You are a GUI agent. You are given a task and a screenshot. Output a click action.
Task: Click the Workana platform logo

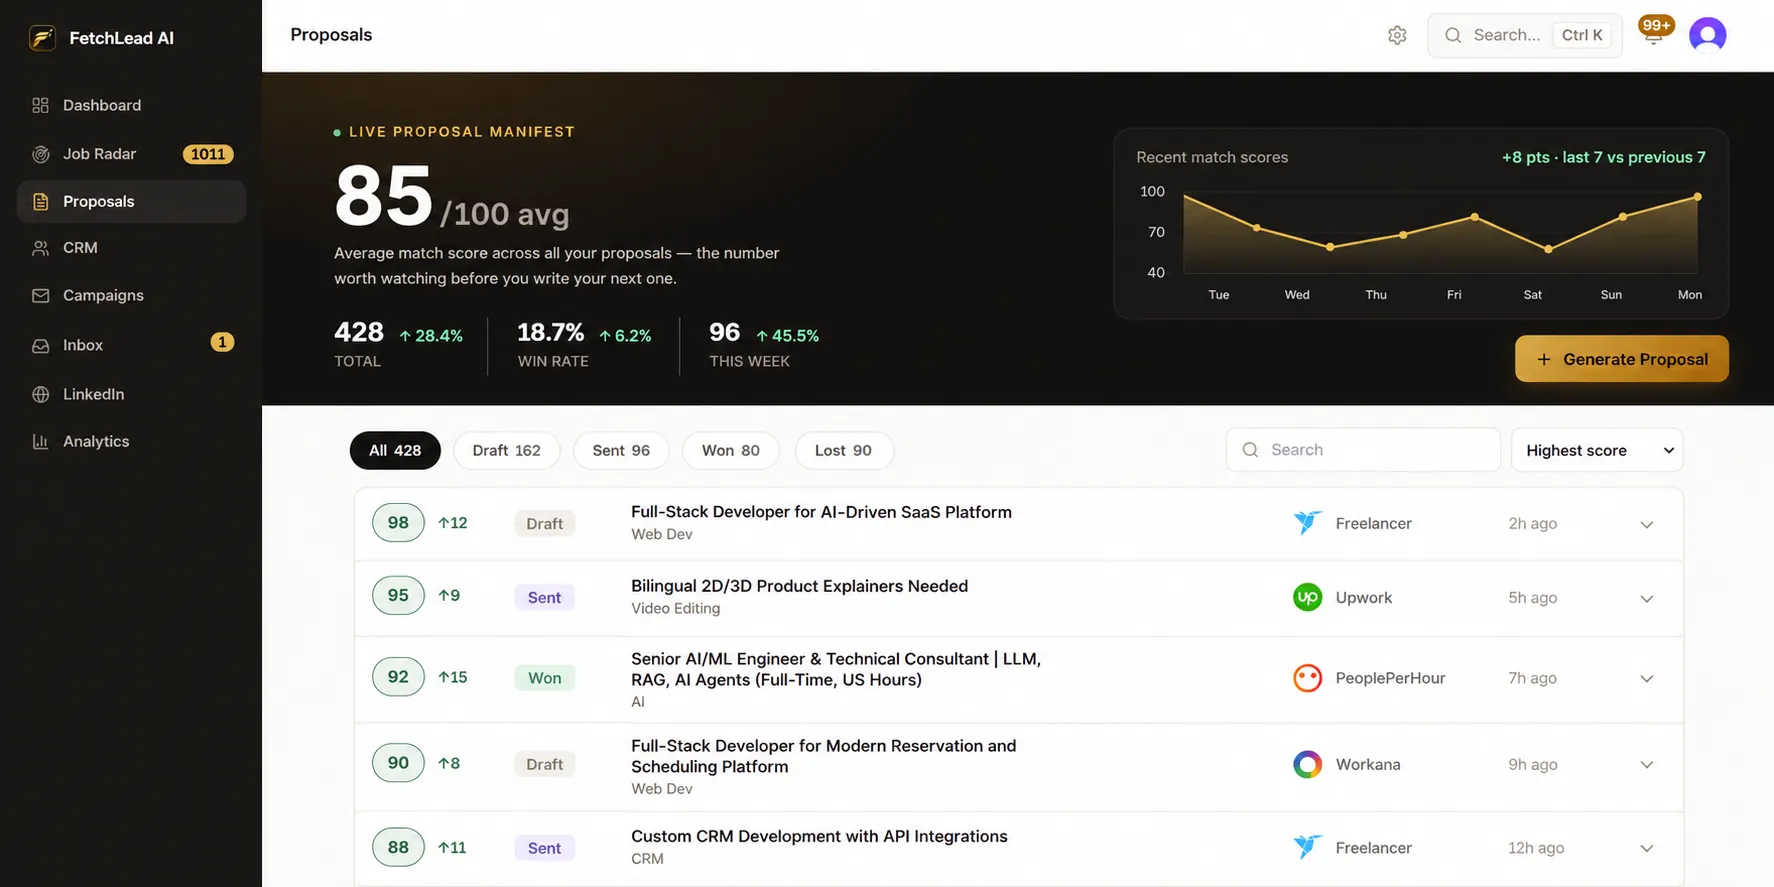(x=1307, y=764)
